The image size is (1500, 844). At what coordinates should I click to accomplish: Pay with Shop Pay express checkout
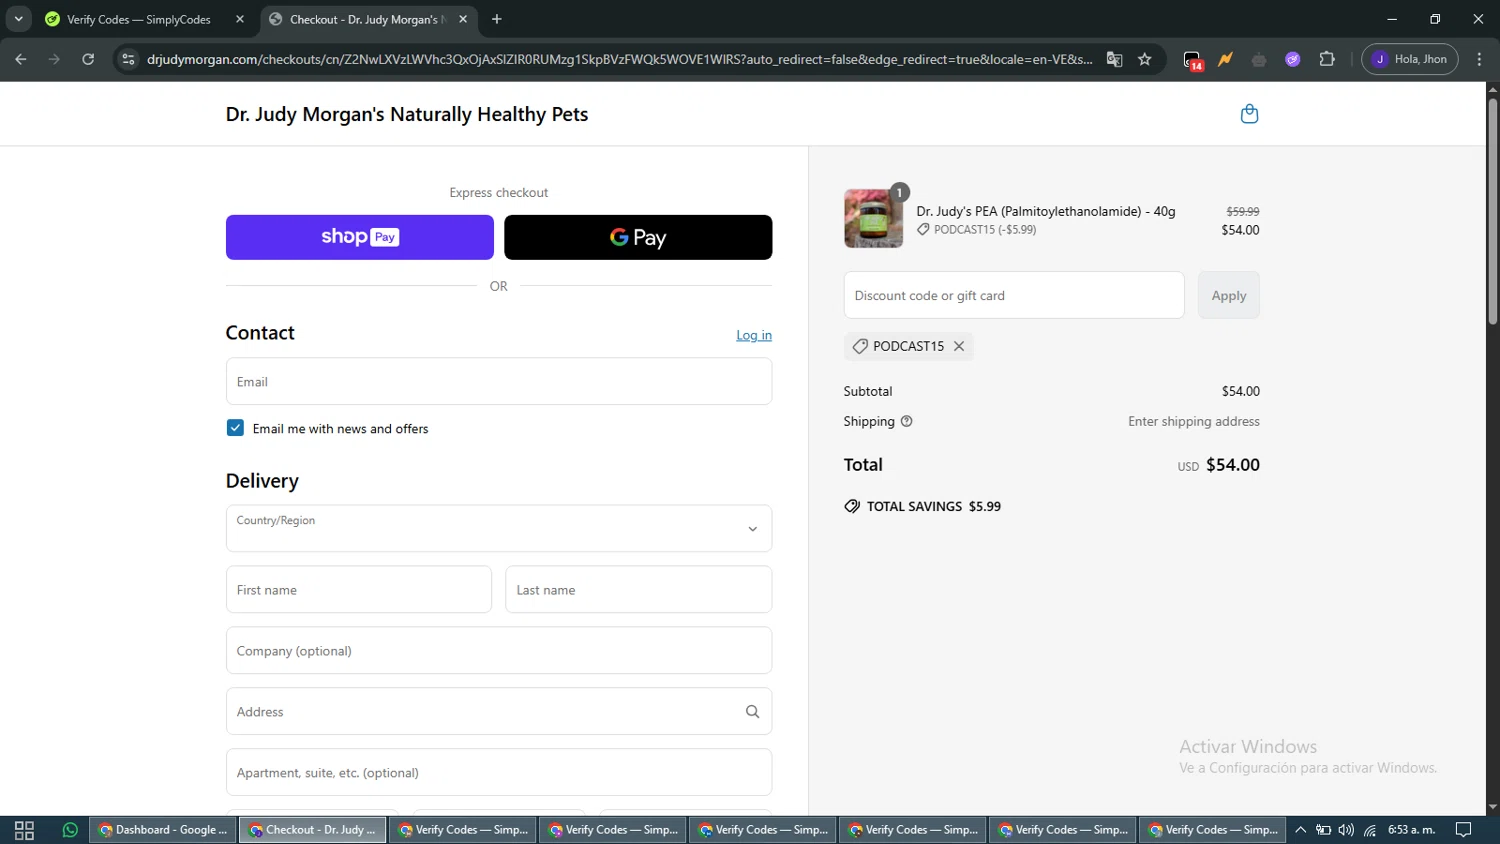click(x=360, y=237)
